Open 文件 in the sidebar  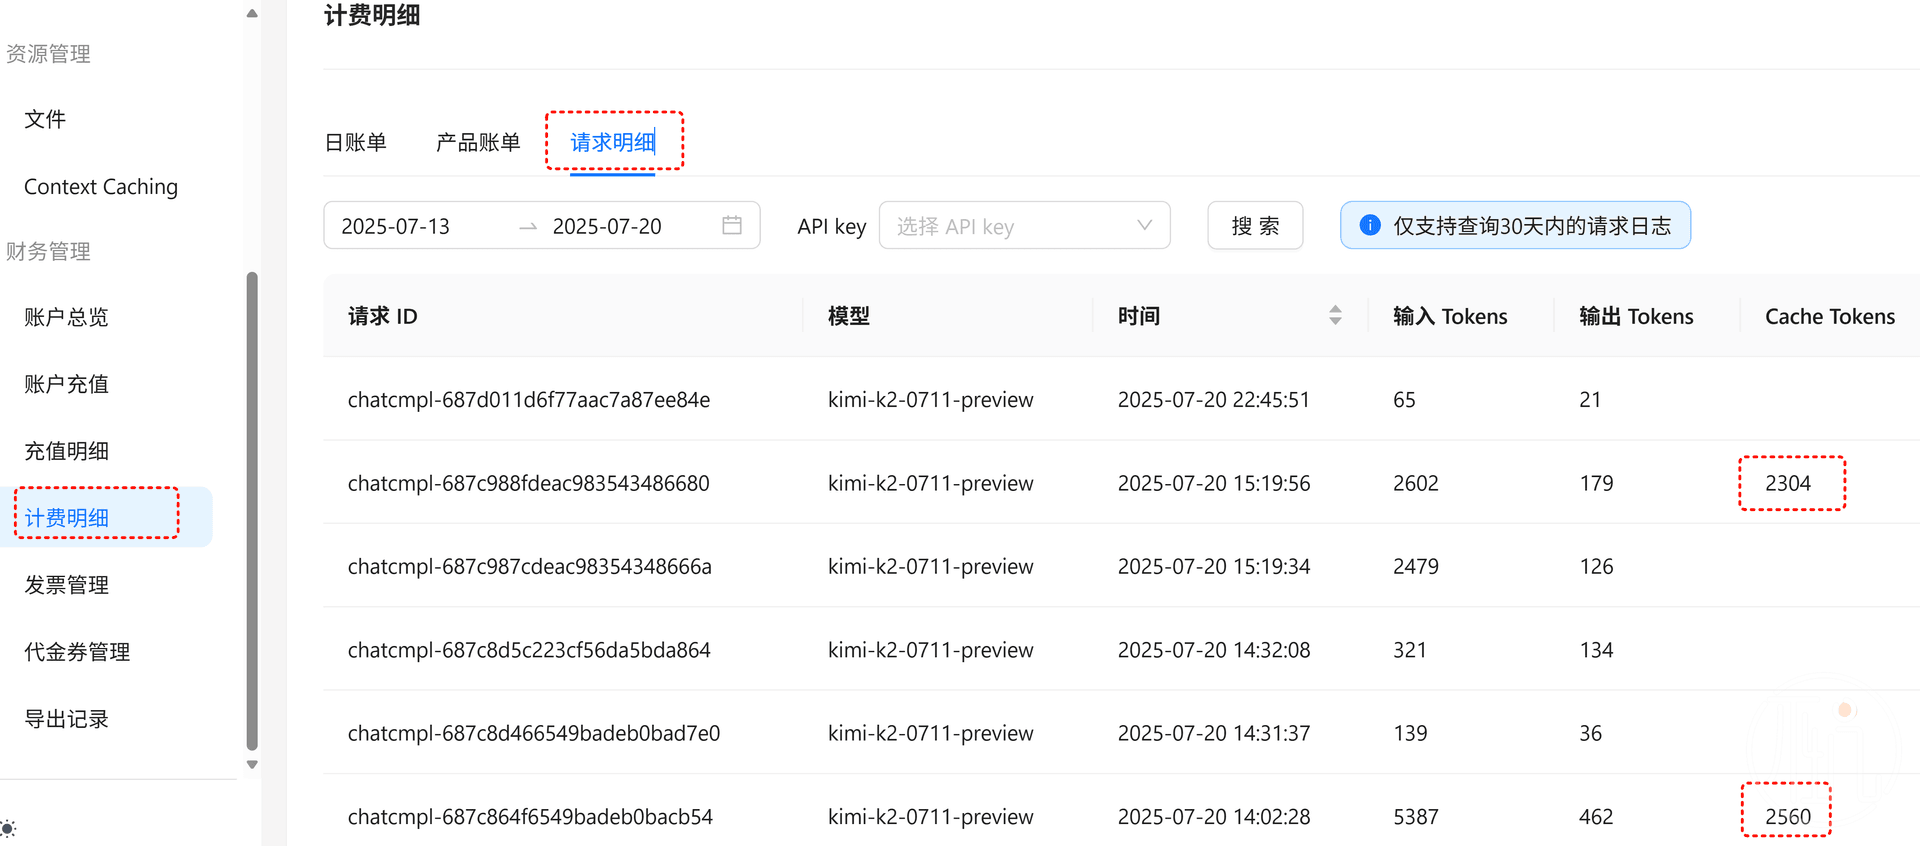pyautogui.click(x=45, y=119)
